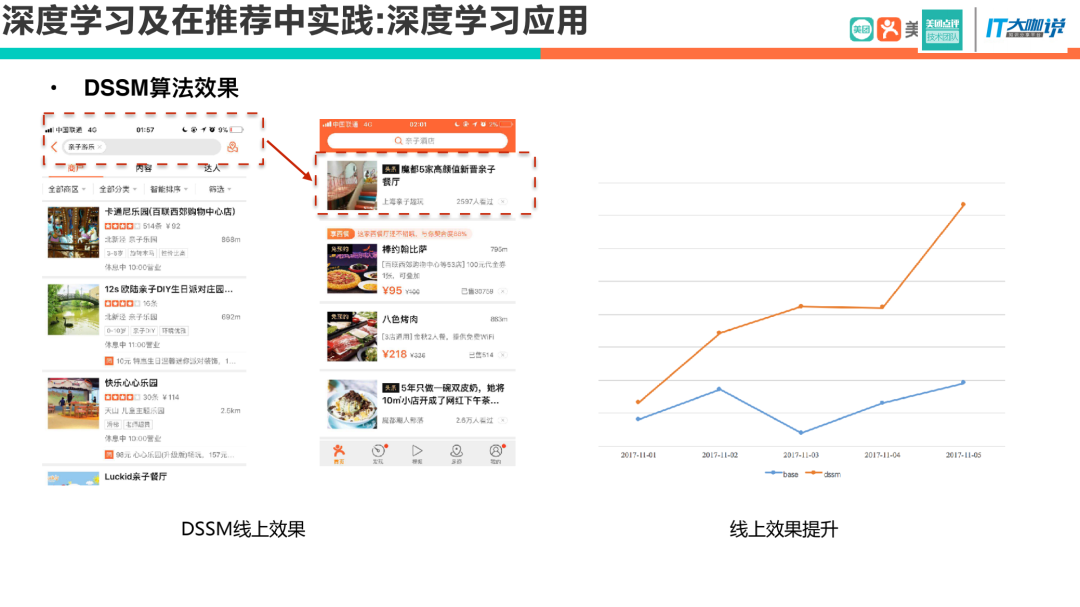Open the 筛选 filter dropdown
The width and height of the screenshot is (1080, 607).
click(x=220, y=189)
